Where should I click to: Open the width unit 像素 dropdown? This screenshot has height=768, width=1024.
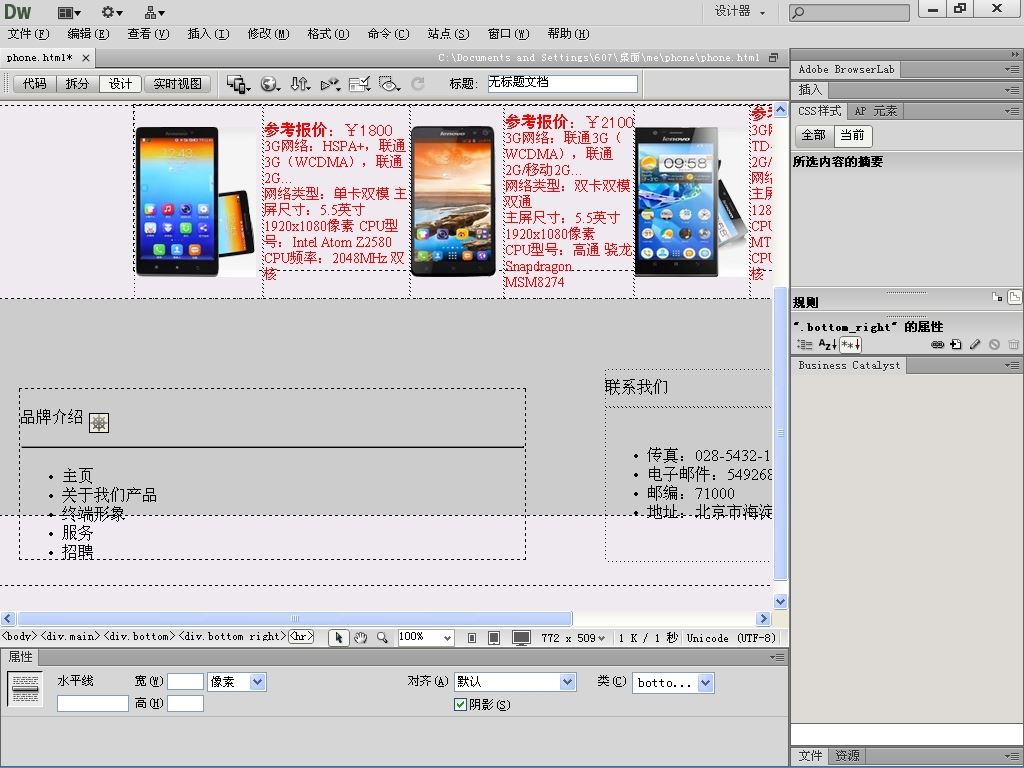[236, 682]
